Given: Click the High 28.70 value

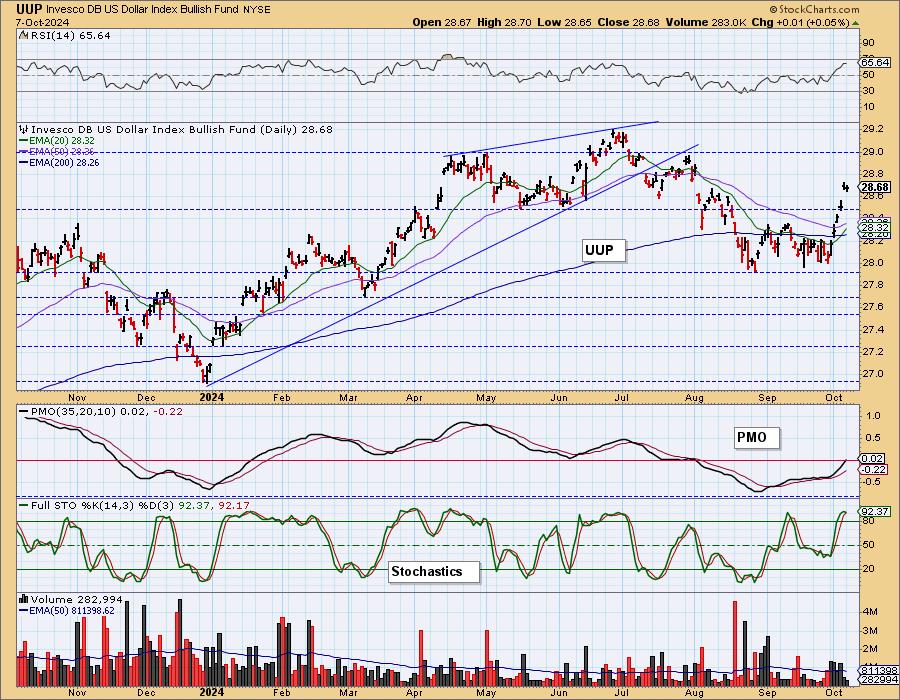Looking at the screenshot, I should (504, 22).
